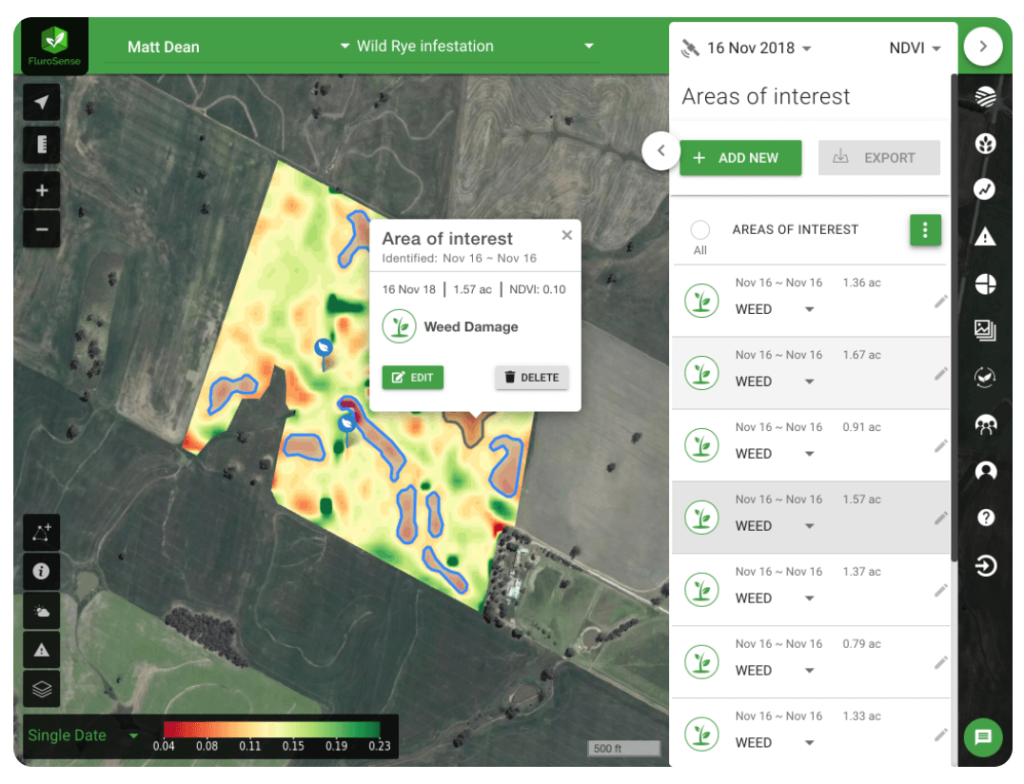Viewport: 1024px width, 784px height.
Task: Select the ruler measurement tool
Action: click(x=41, y=145)
